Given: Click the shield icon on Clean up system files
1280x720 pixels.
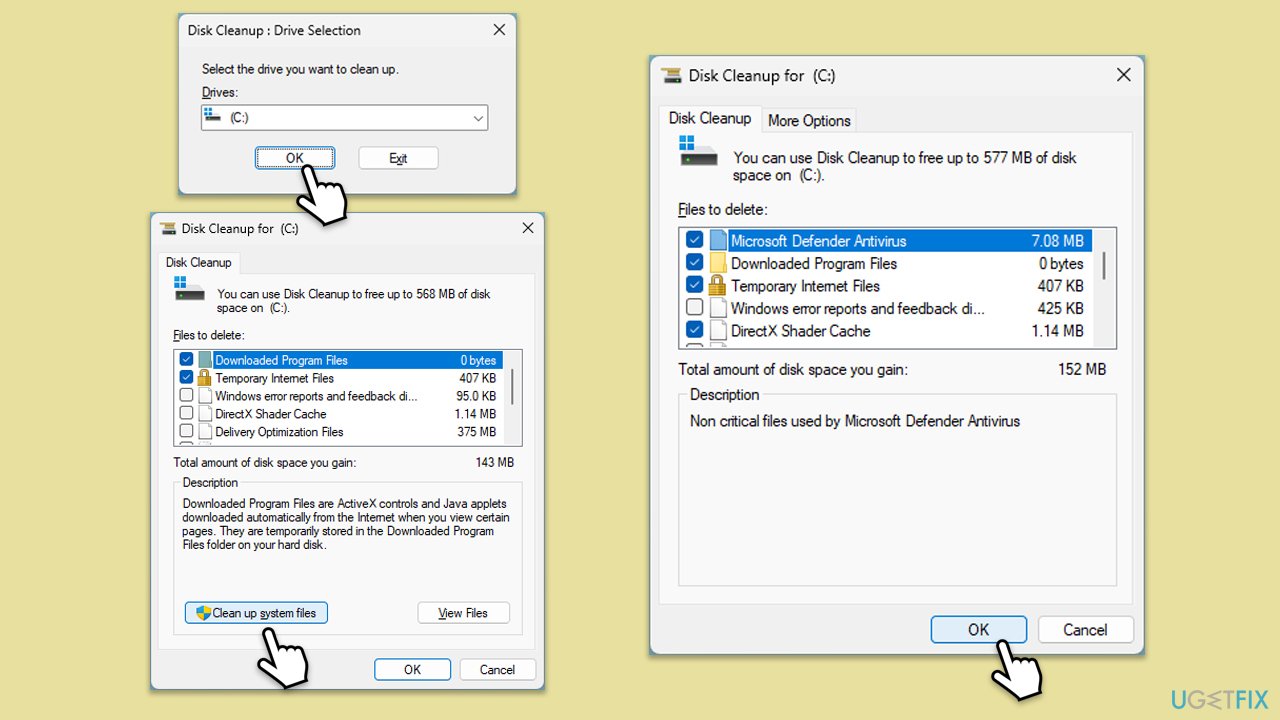Looking at the screenshot, I should pos(203,613).
